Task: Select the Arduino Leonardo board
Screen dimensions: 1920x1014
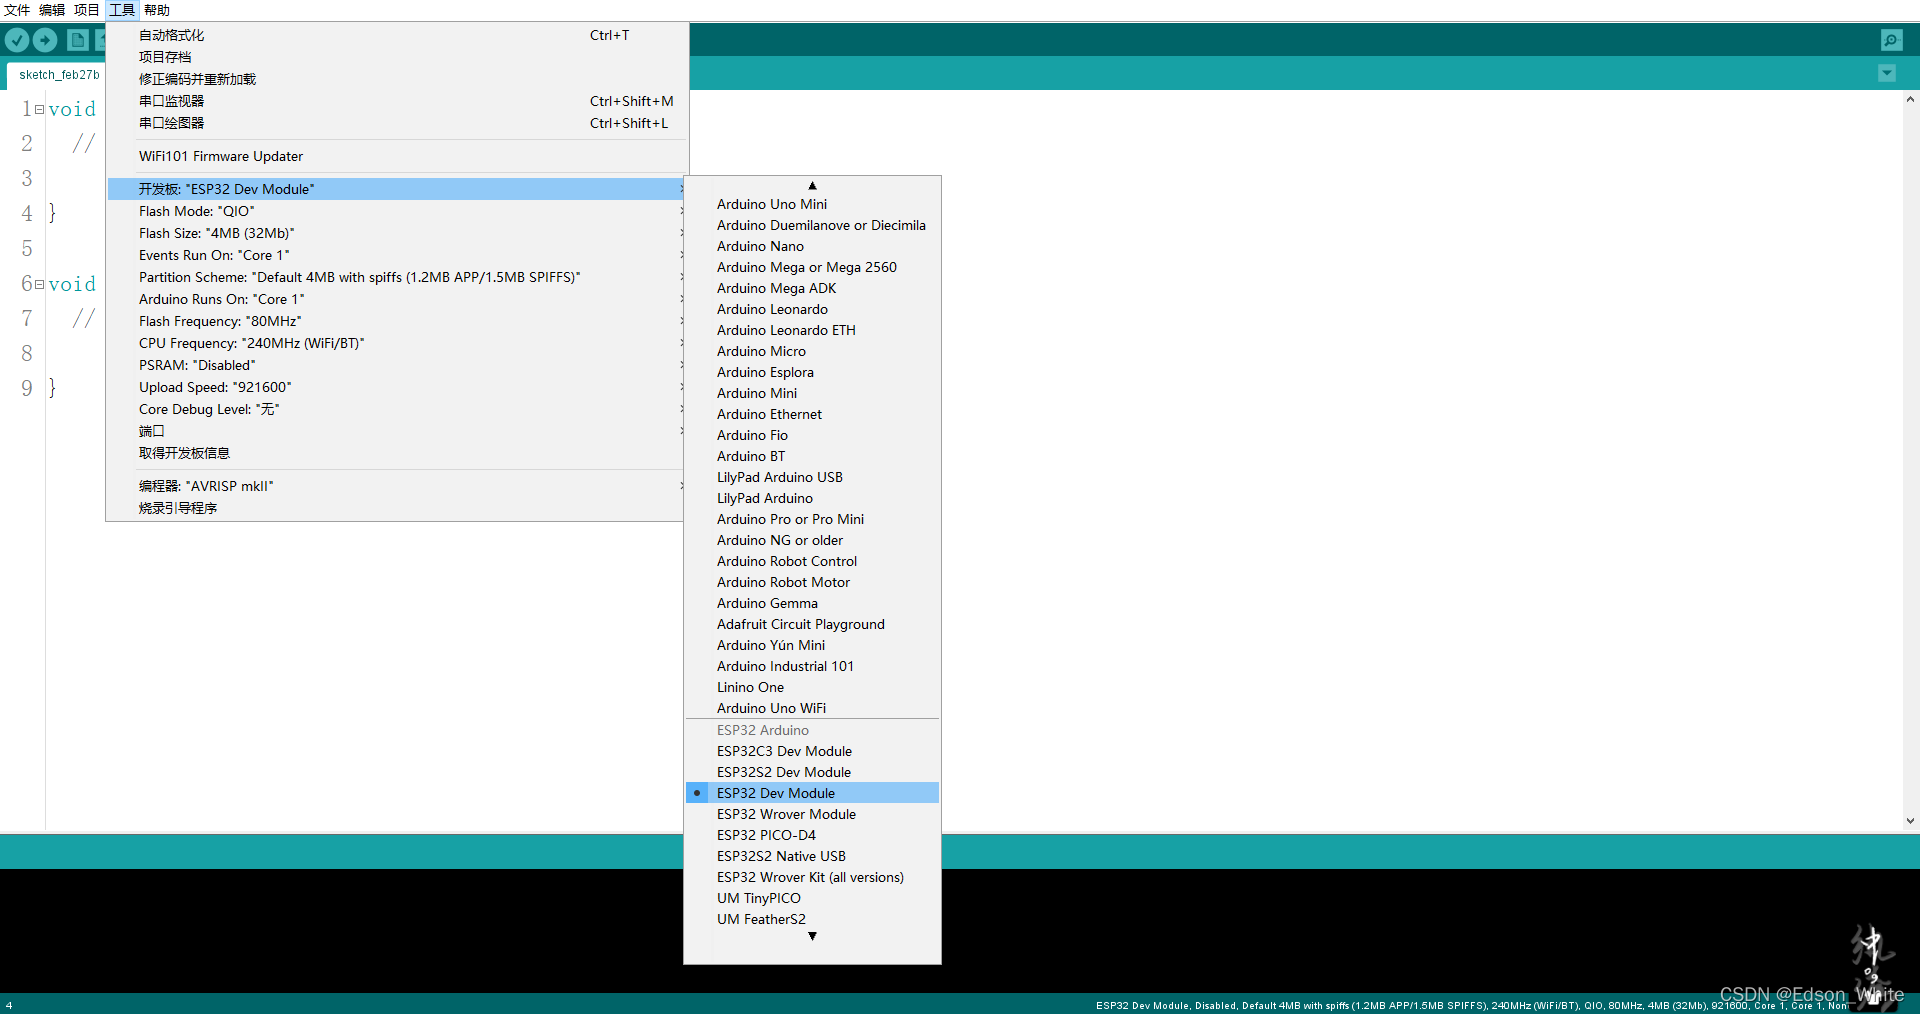Action: point(812,309)
